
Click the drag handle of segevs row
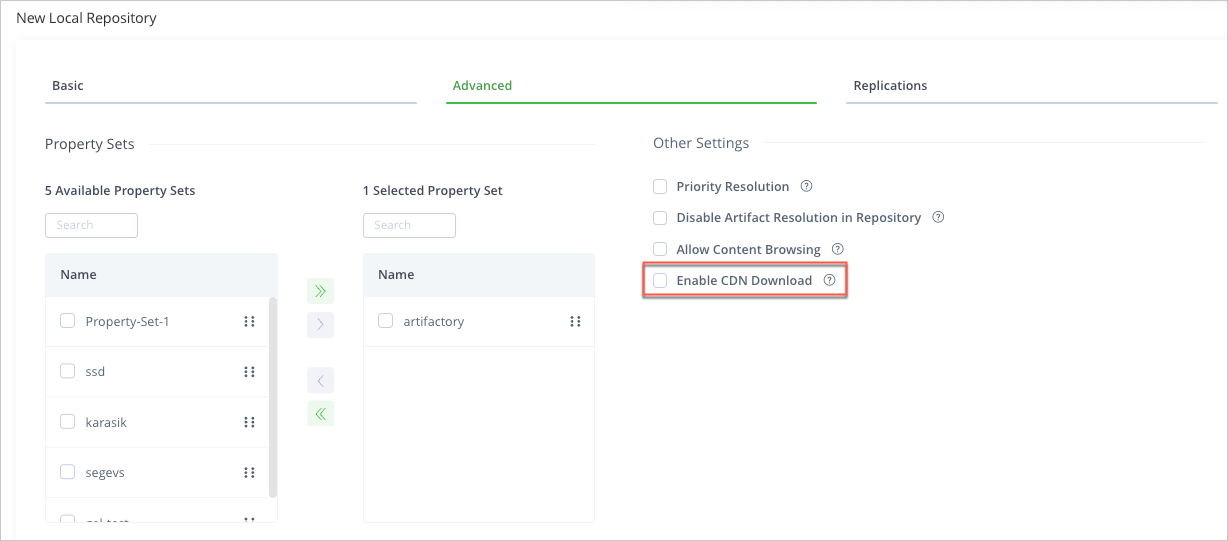[249, 473]
